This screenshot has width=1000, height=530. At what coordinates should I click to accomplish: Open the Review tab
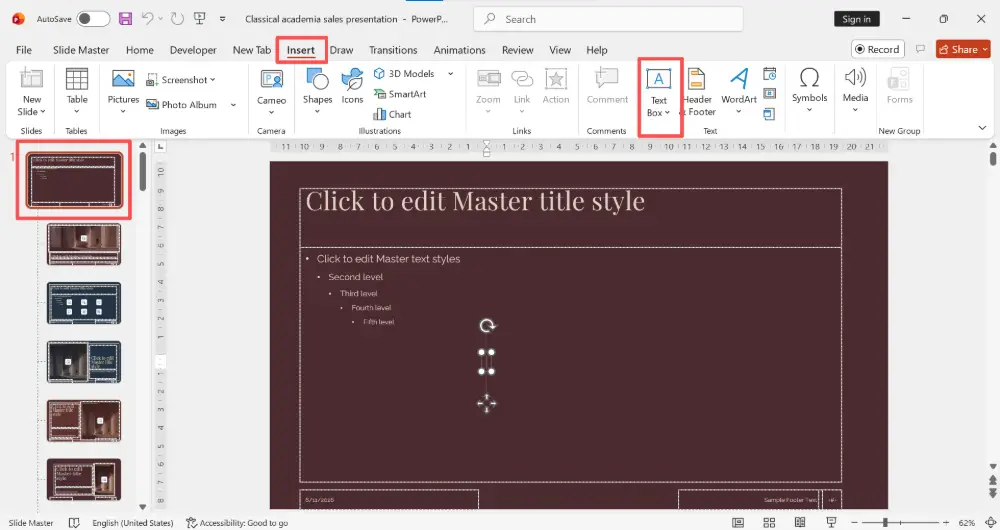(517, 50)
